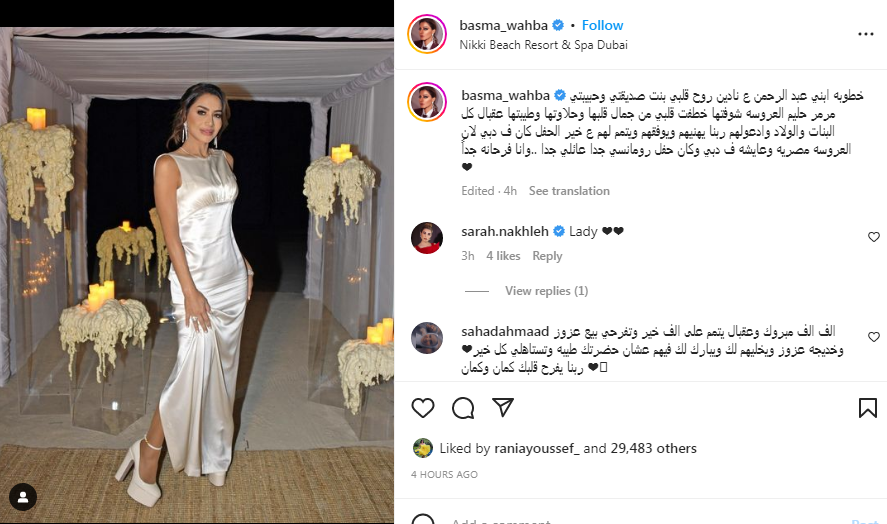This screenshot has width=887, height=524.
Task: Reply to sarah.nakhleh's comment
Action: pyautogui.click(x=547, y=256)
